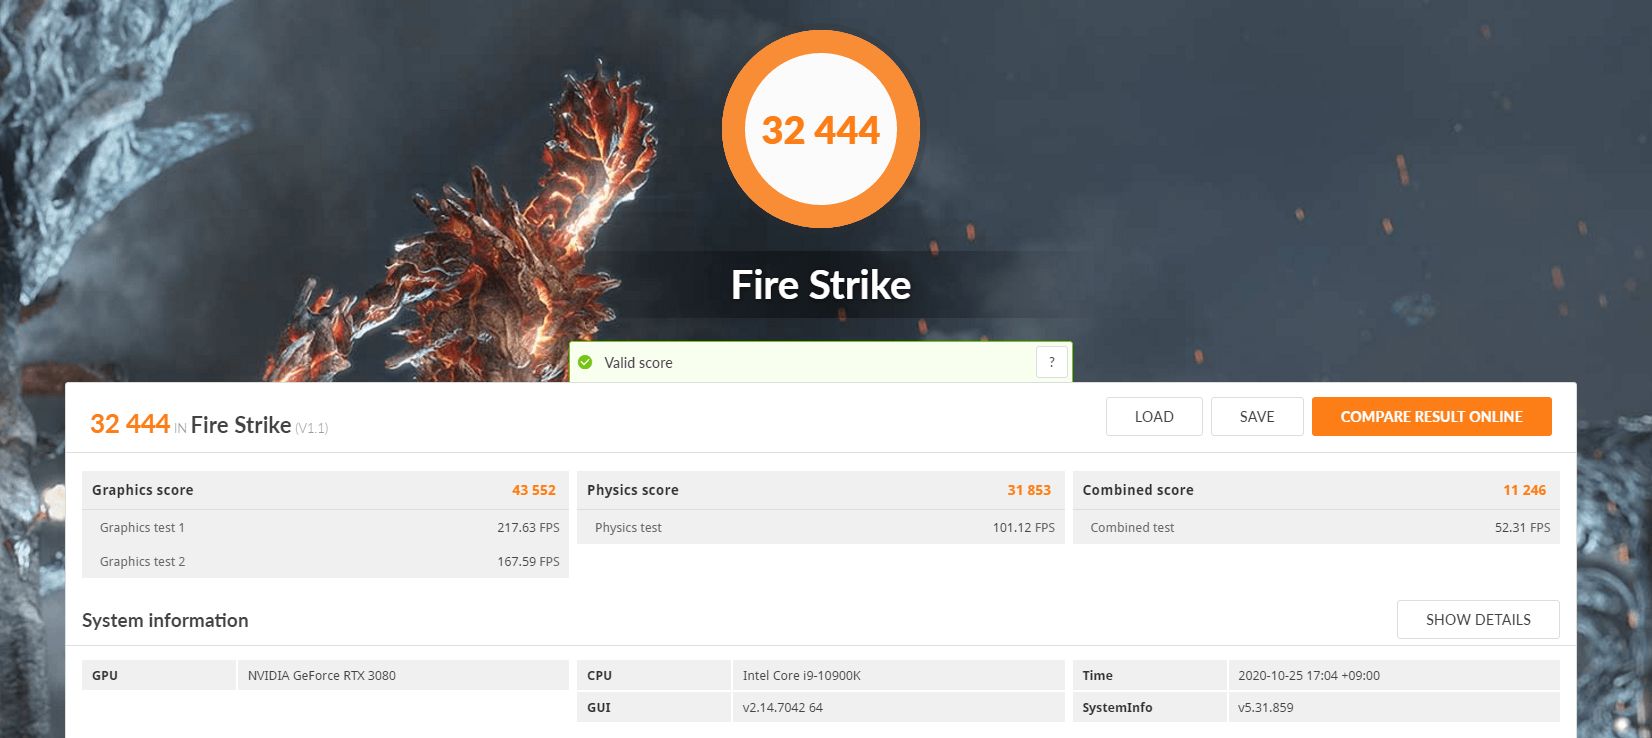
Task: Click the Combined score heading
Action: click(1138, 490)
